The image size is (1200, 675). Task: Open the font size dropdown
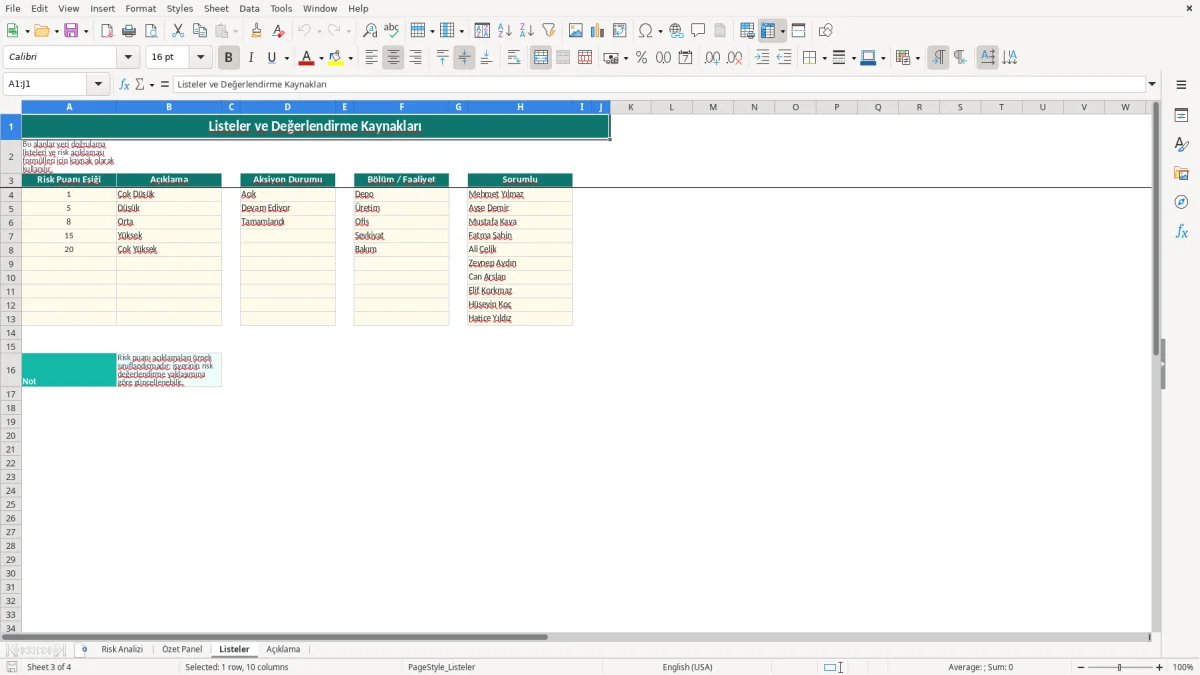[201, 58]
